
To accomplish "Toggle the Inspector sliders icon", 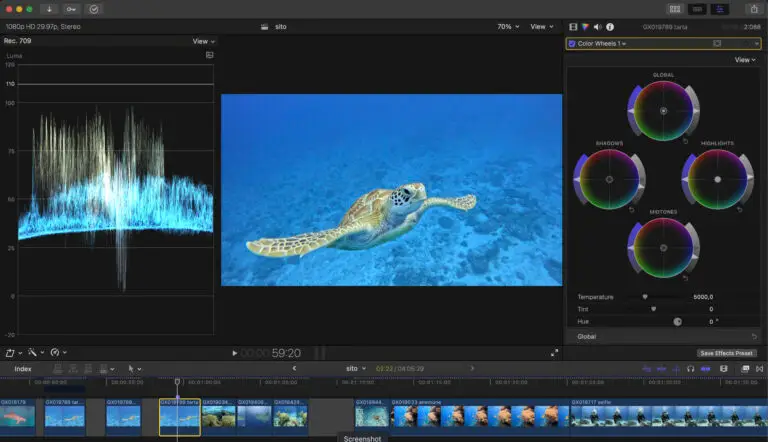I will coord(720,9).
